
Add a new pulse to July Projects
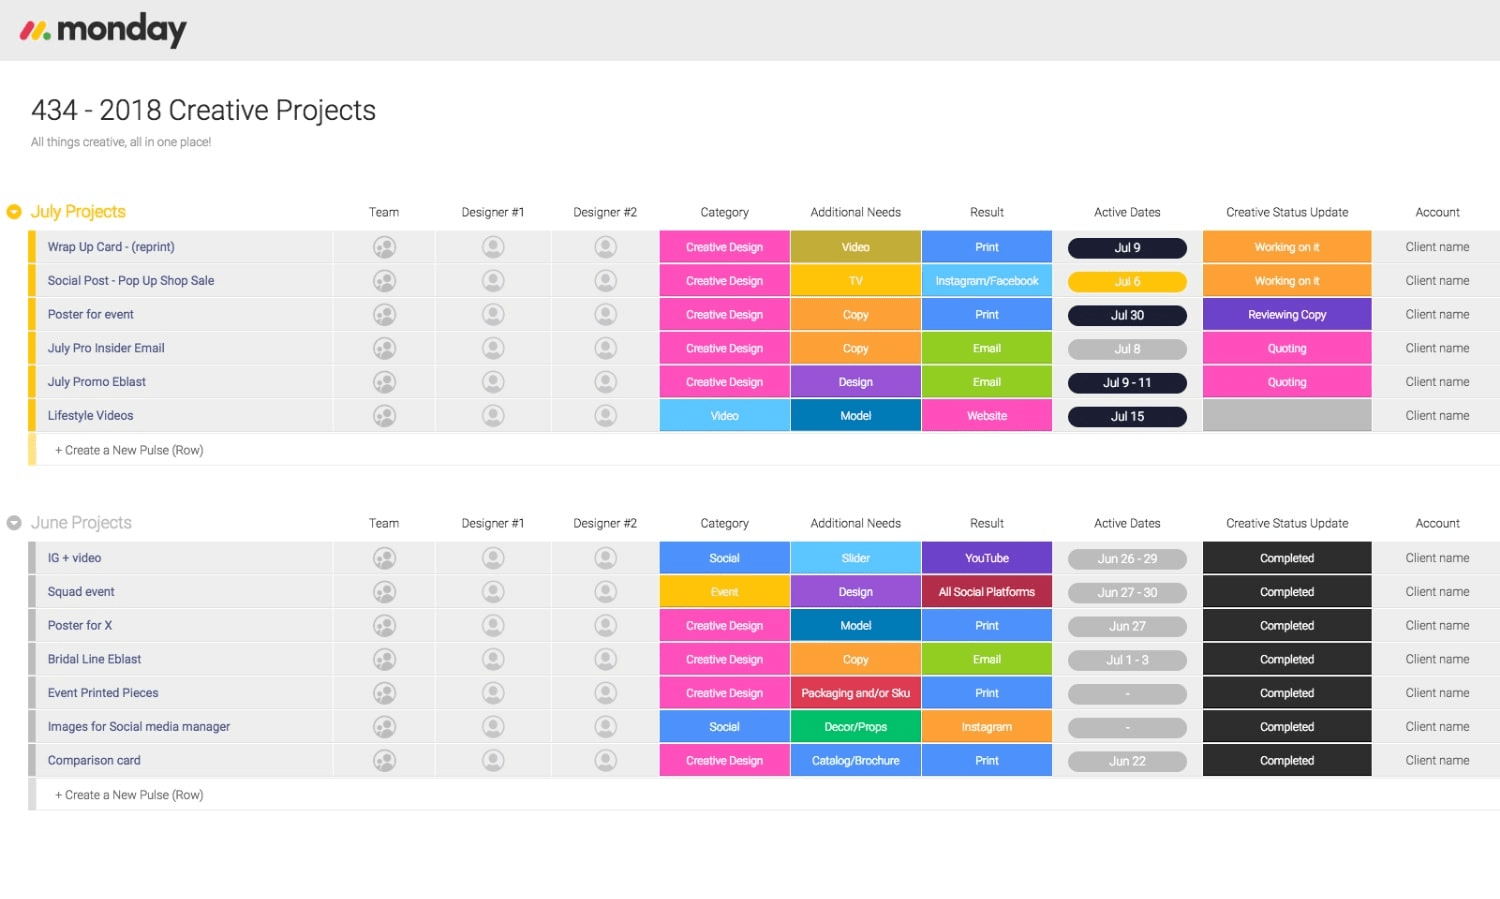pos(129,450)
